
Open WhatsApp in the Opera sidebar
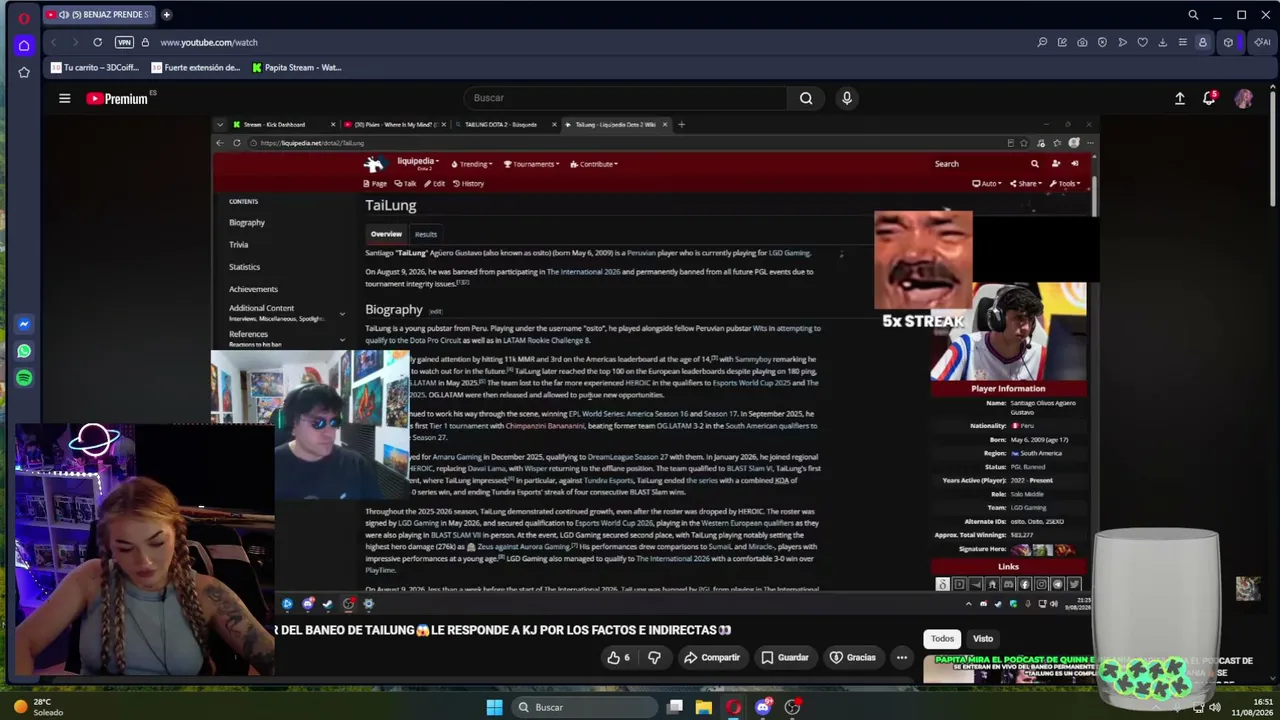pyautogui.click(x=24, y=351)
